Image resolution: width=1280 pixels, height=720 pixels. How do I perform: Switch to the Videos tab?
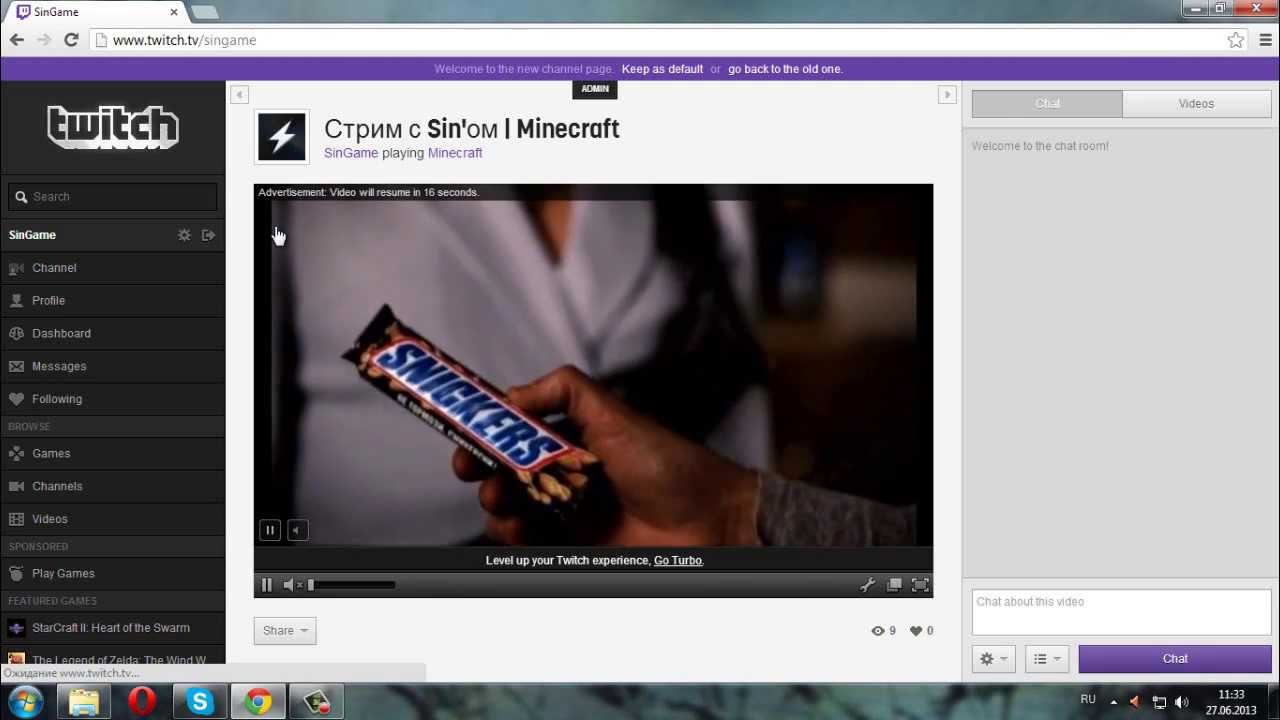point(1197,104)
